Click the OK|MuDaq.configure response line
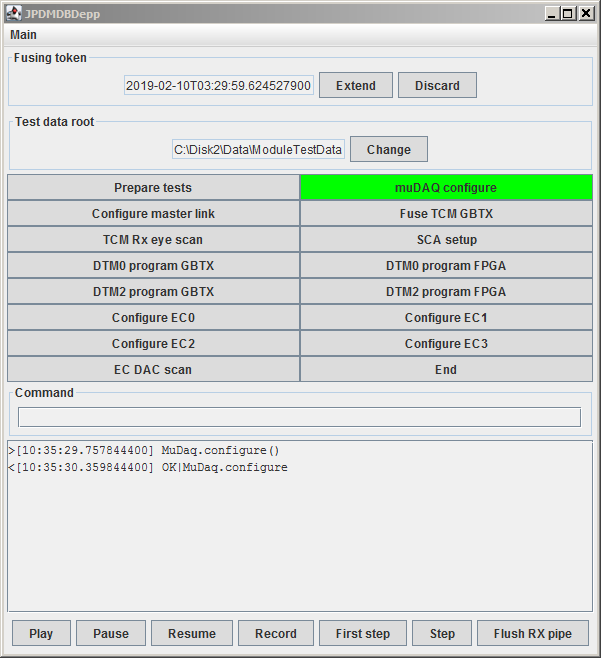The image size is (601, 658). pos(148,467)
